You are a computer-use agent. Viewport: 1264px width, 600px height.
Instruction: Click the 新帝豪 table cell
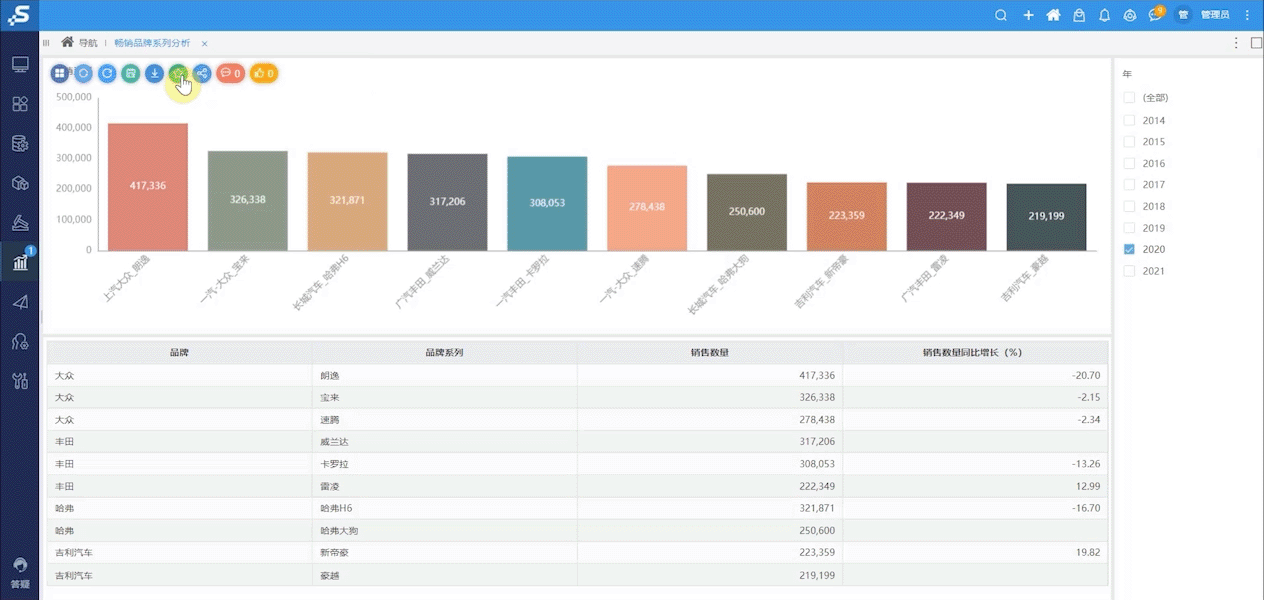[444, 552]
